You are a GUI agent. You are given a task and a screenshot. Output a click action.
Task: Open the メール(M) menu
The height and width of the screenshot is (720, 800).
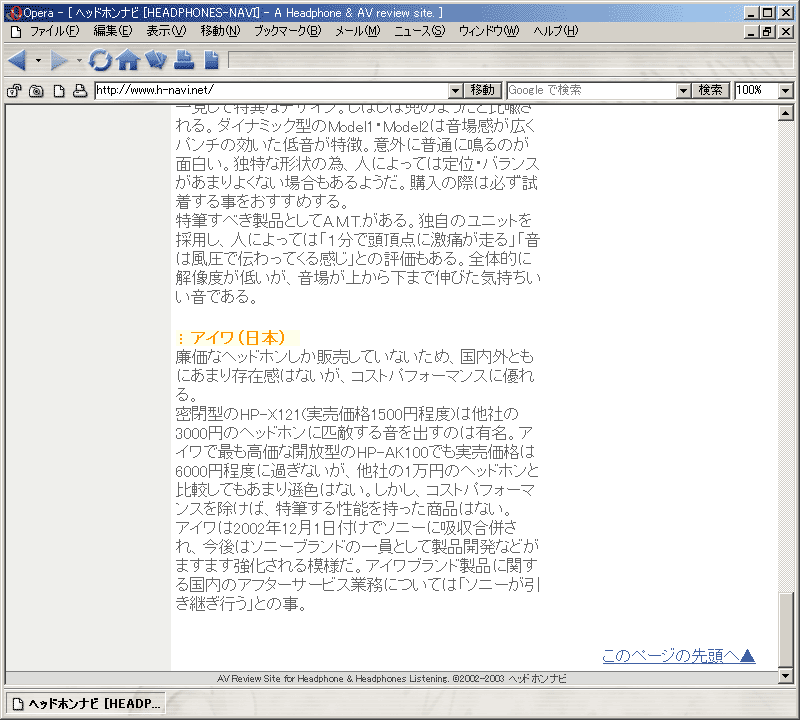coord(358,31)
